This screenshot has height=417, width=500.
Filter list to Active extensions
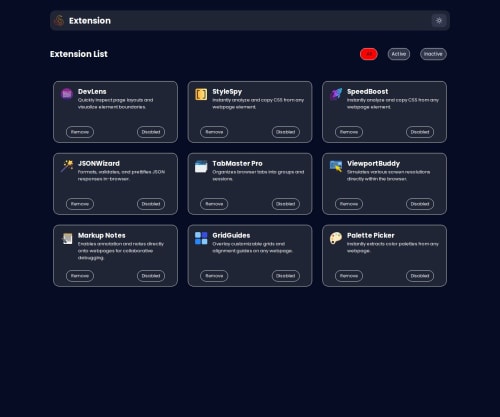point(399,54)
